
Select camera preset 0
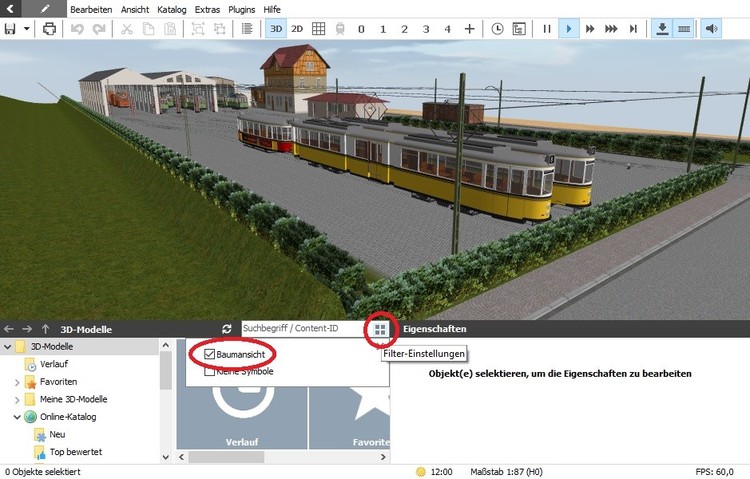tap(361, 29)
